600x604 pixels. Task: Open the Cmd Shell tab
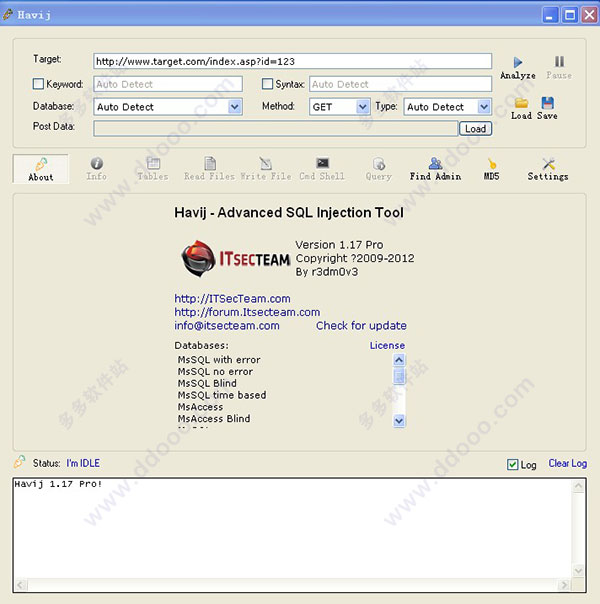click(322, 169)
